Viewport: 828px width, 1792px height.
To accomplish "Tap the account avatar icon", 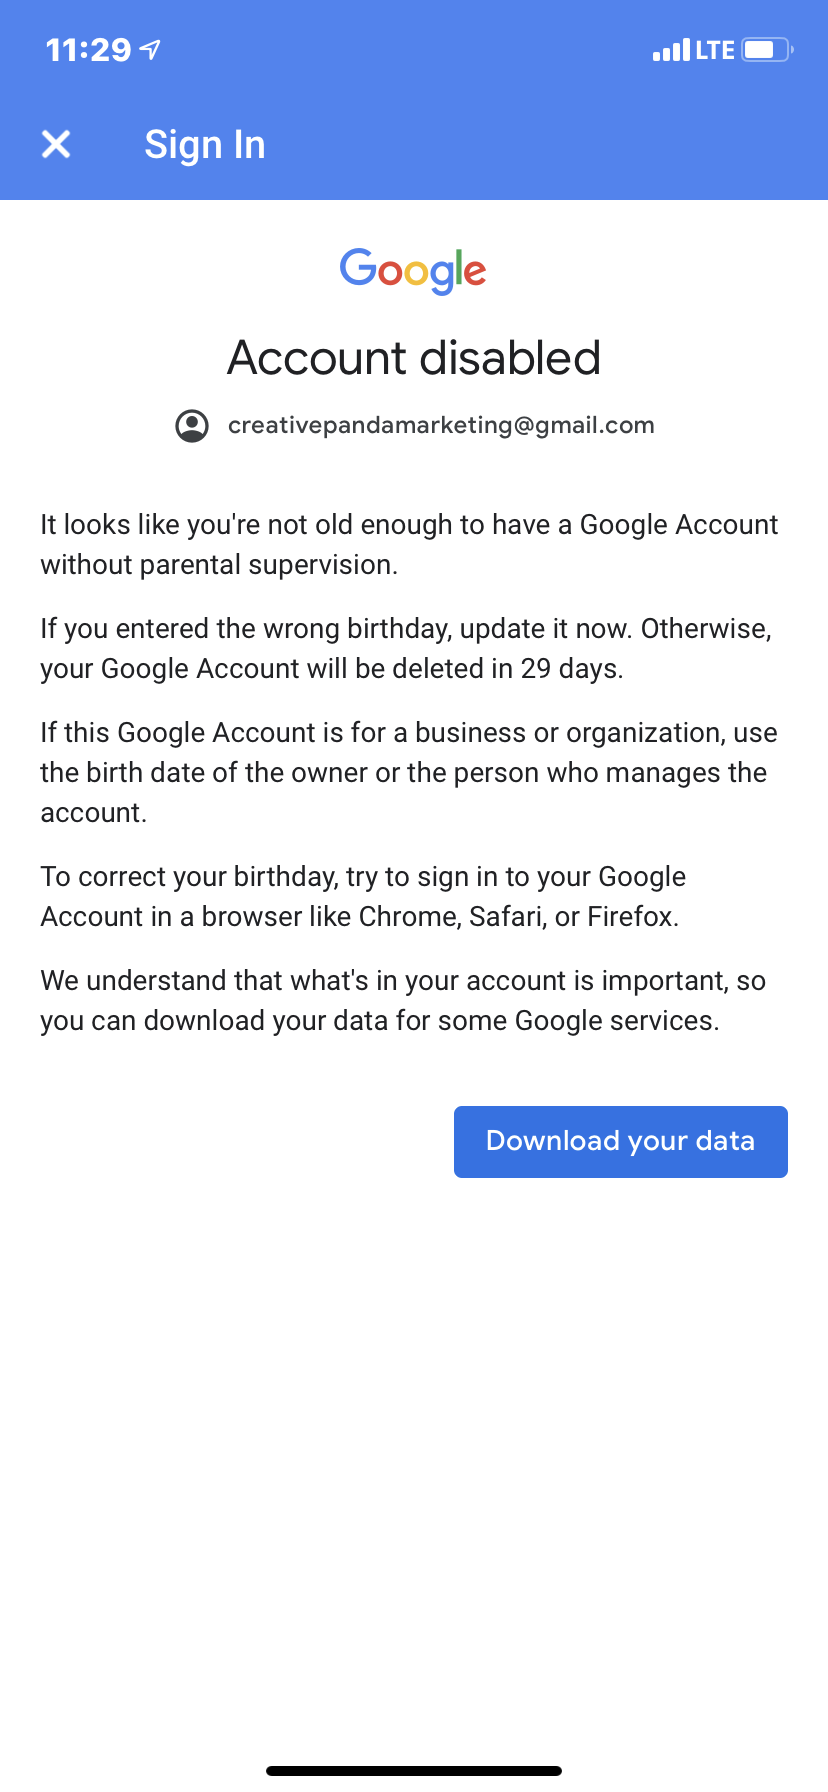I will click(x=192, y=426).
